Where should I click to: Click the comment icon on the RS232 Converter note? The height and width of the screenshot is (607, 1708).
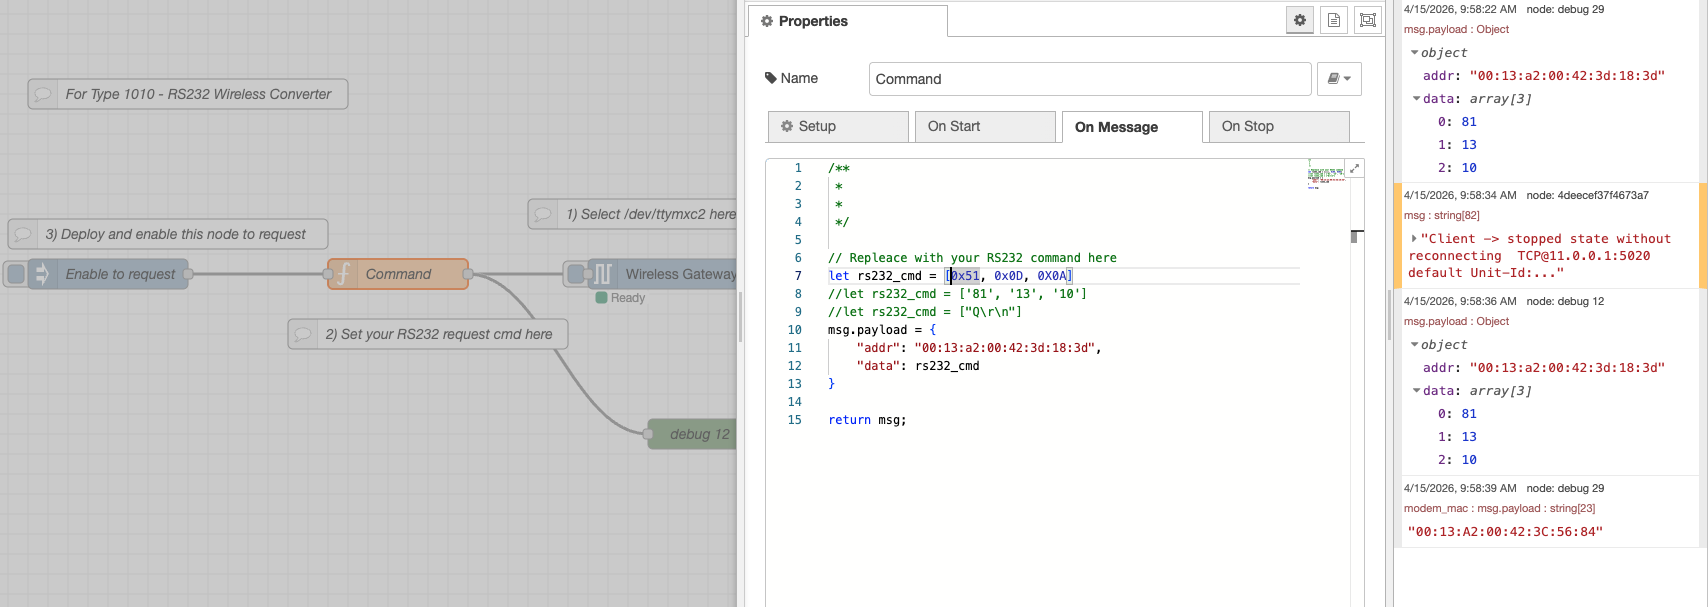pos(43,94)
